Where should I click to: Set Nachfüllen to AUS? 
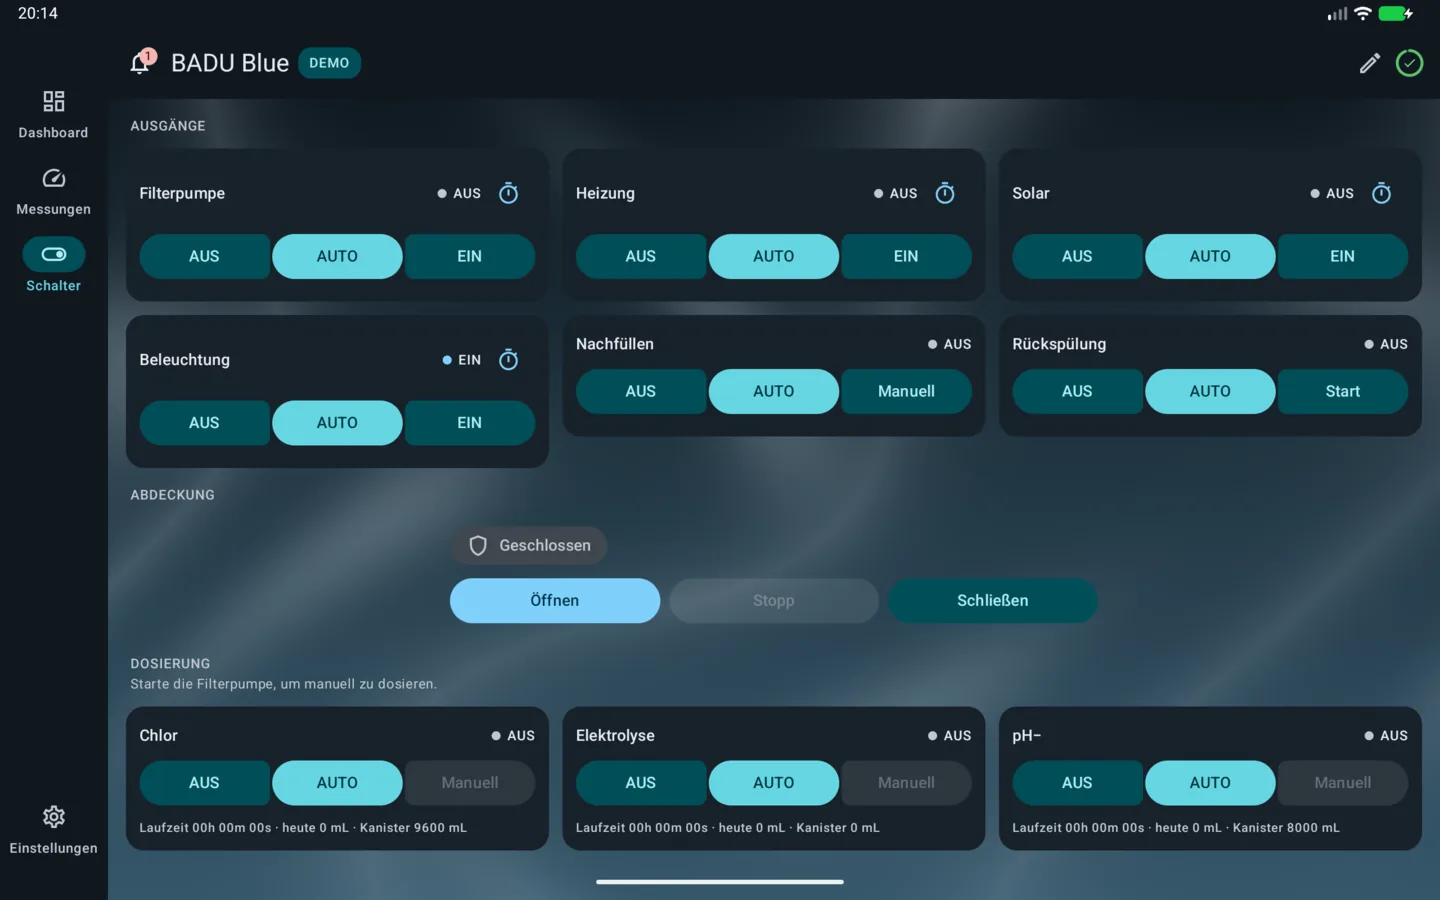(641, 391)
